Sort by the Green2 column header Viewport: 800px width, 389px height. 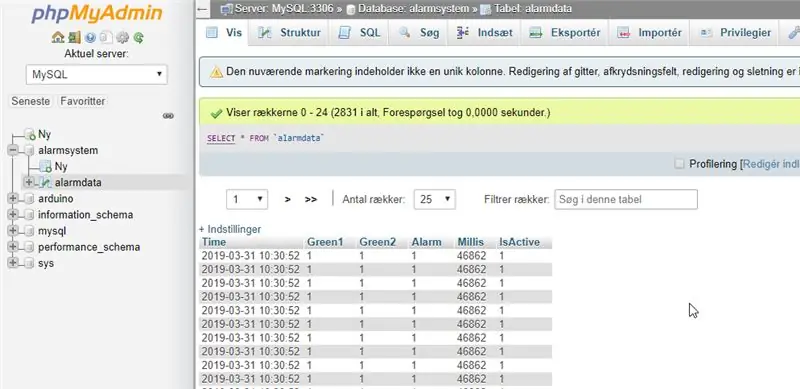click(x=378, y=242)
